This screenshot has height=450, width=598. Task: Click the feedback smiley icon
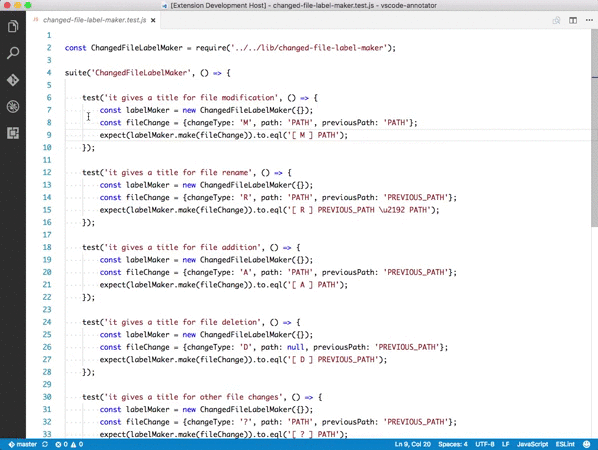pyautogui.click(x=587, y=444)
